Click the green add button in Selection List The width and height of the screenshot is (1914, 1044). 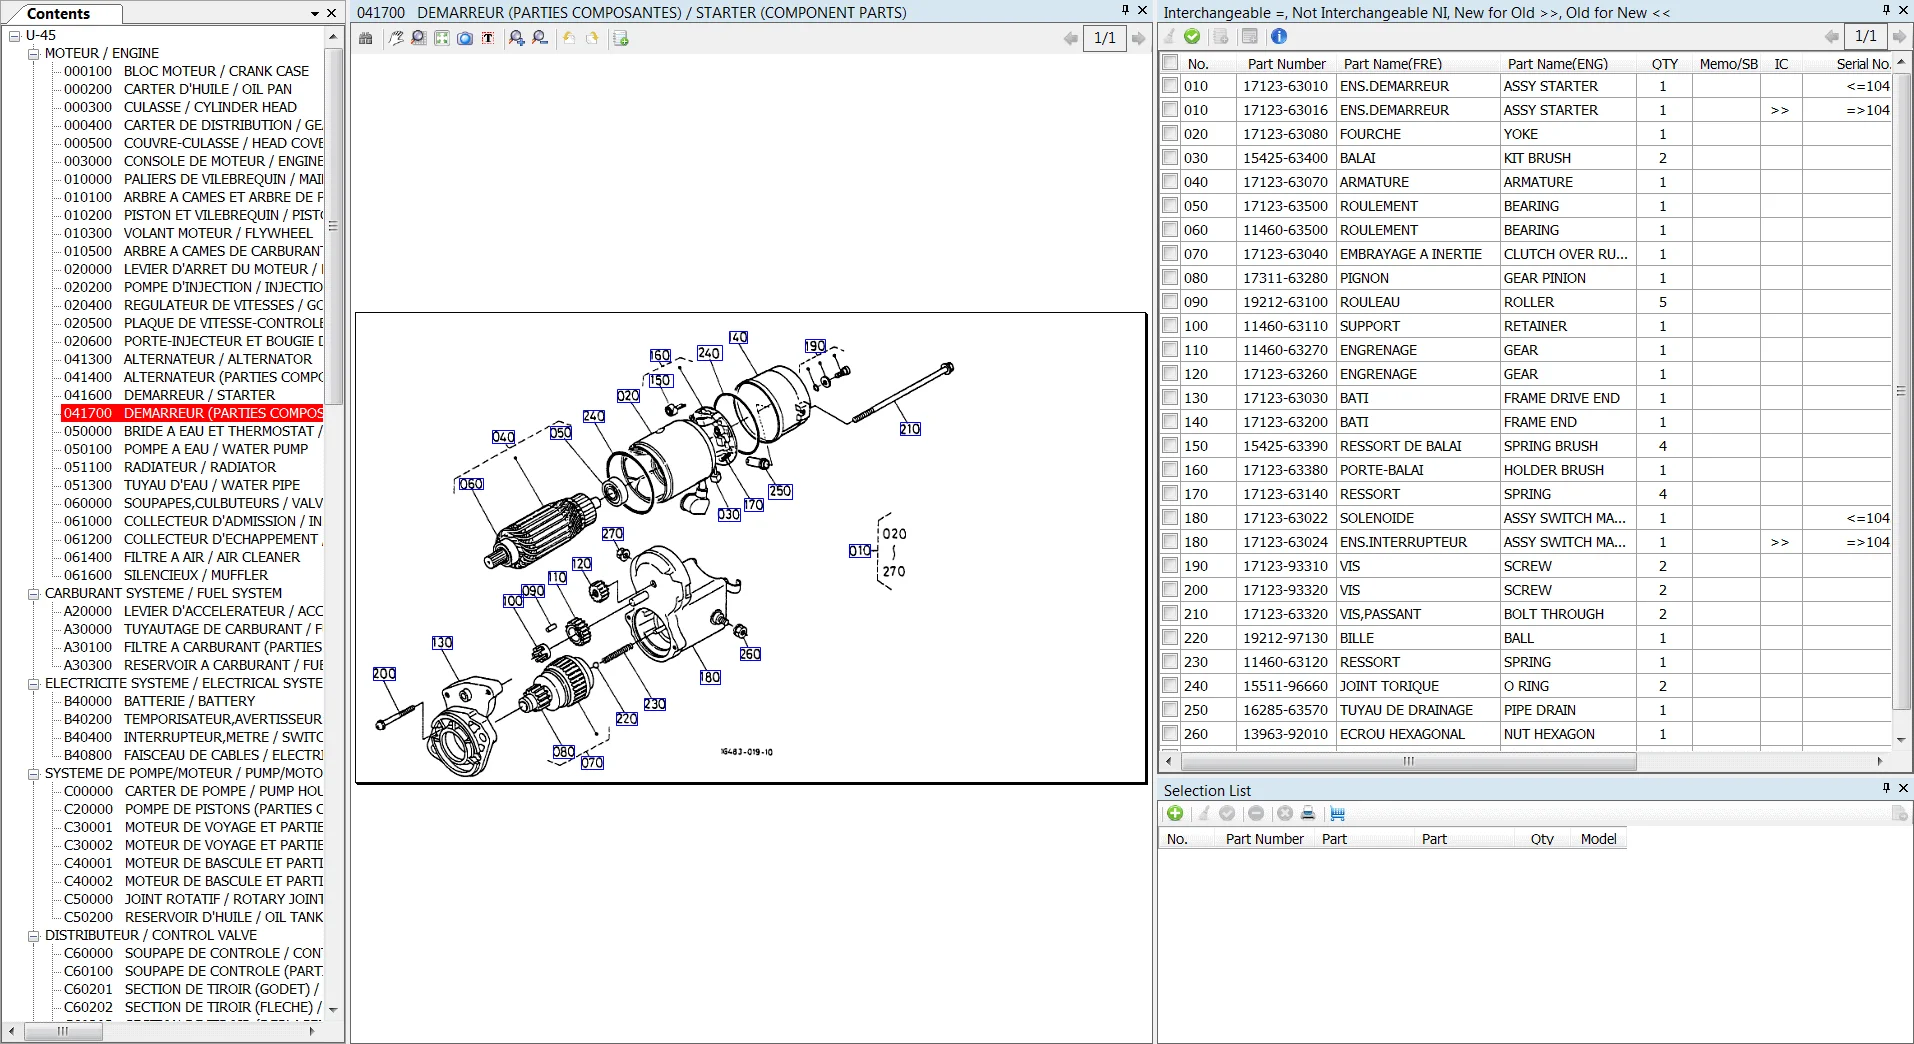tap(1175, 814)
